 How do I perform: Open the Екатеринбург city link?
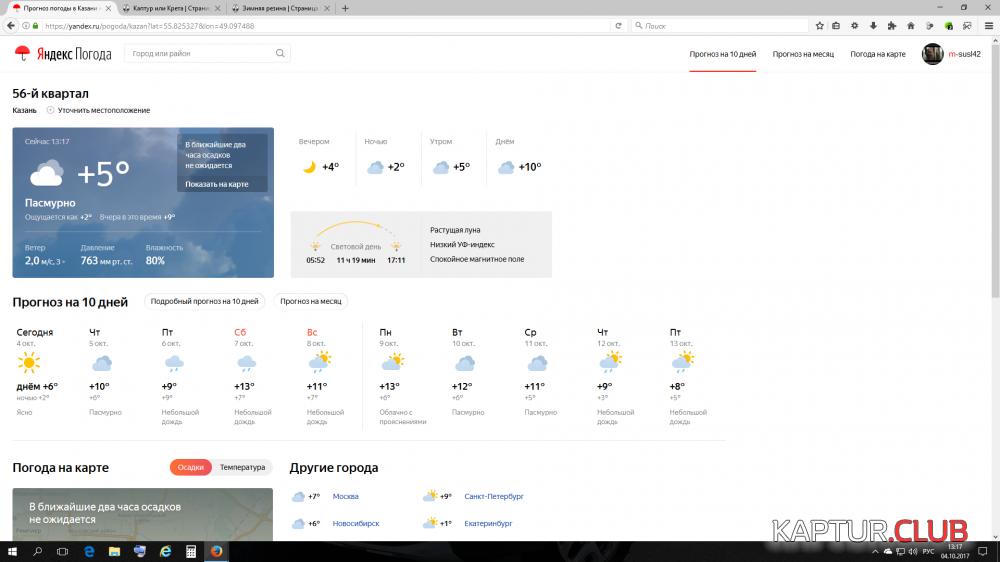(x=489, y=524)
